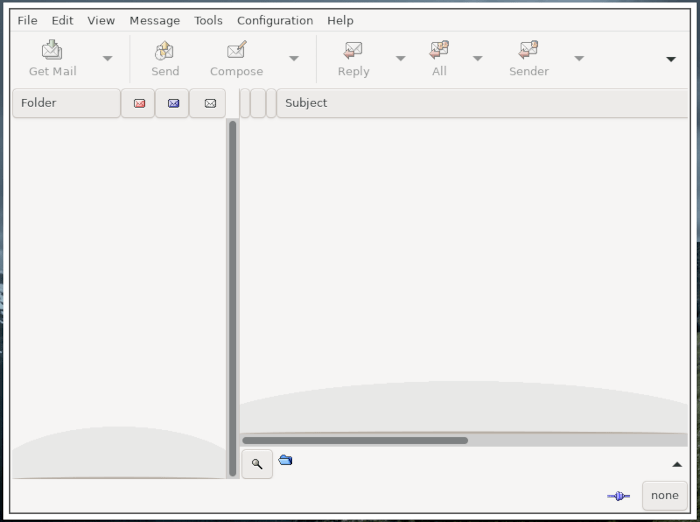Open the Edit menu
700x522 pixels.
(62, 21)
